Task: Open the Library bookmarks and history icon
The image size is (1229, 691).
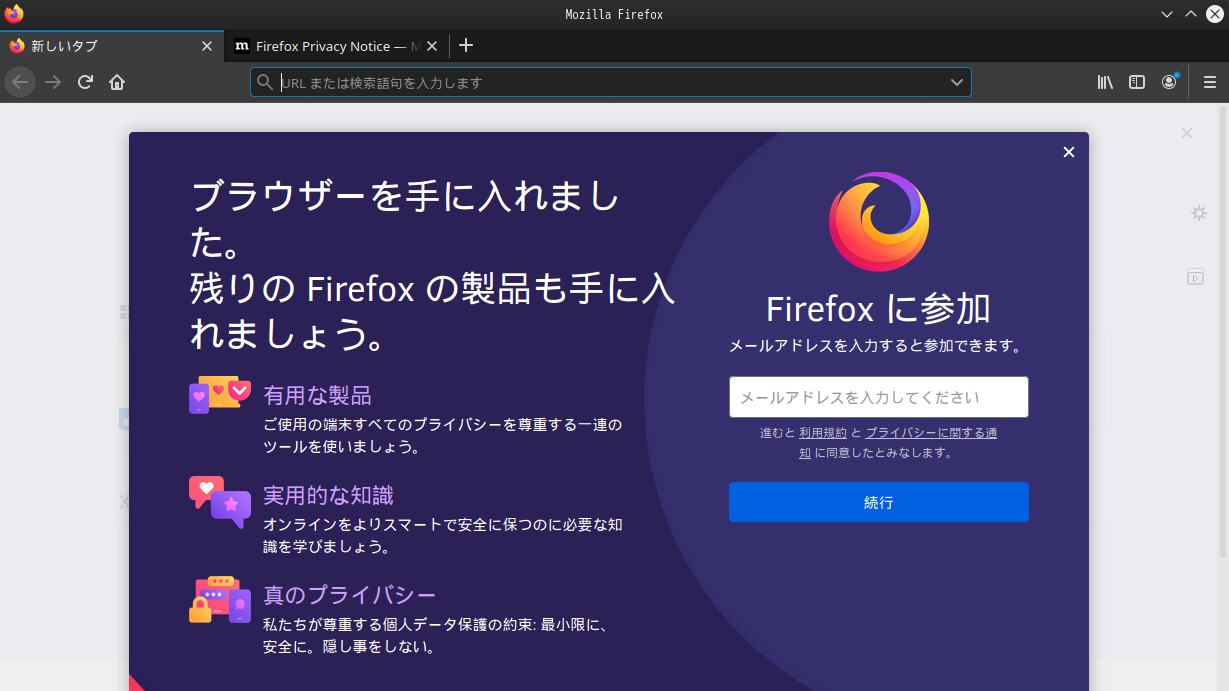Action: pyautogui.click(x=1105, y=82)
